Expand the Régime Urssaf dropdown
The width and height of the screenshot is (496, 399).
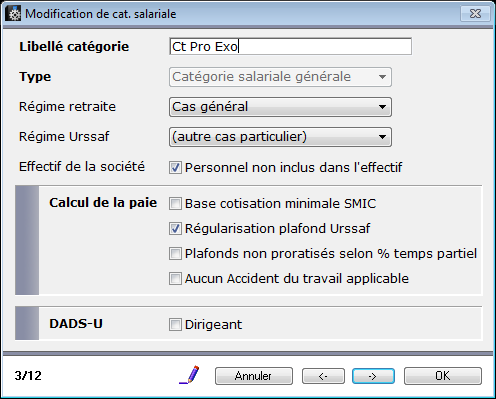[x=280, y=137]
